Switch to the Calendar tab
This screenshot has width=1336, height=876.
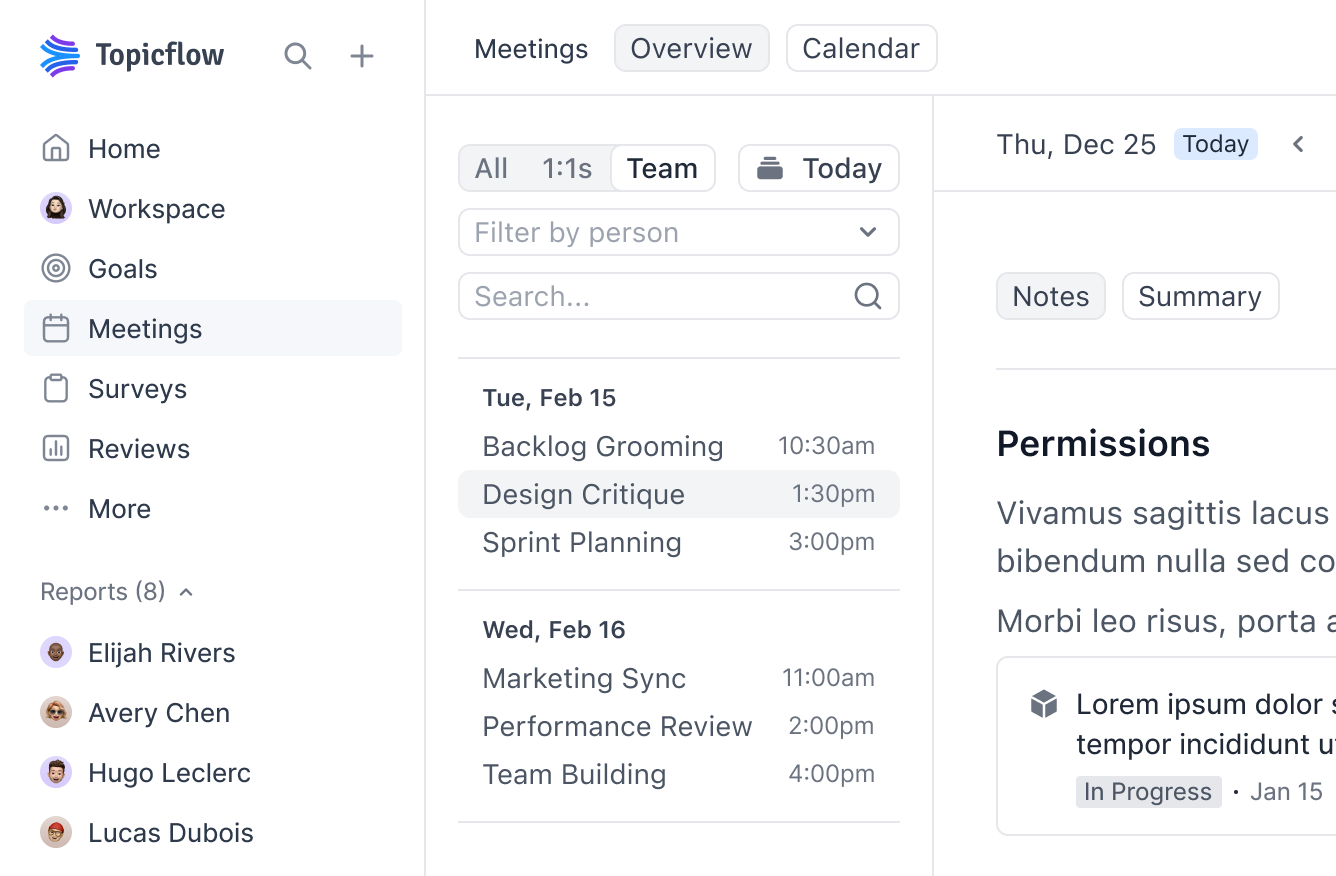[861, 47]
